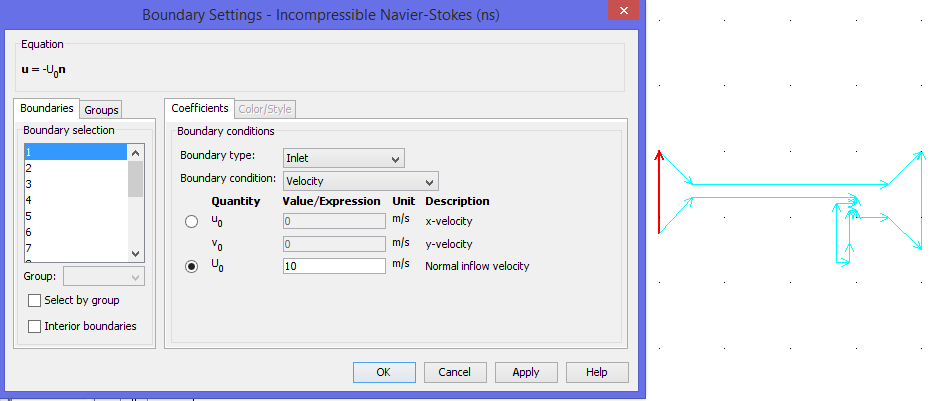Click the OK button
This screenshot has height=401, width=931.
[x=384, y=372]
